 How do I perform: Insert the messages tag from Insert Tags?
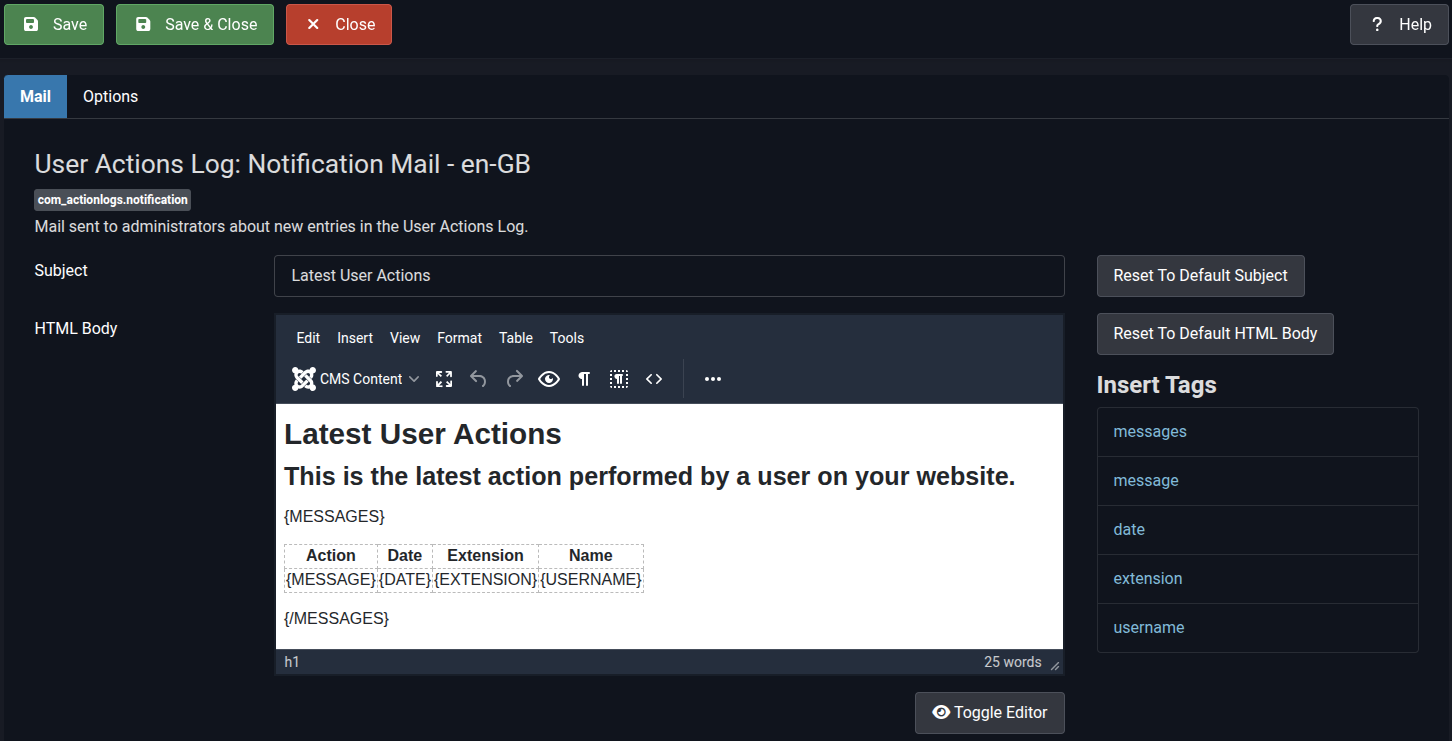click(1149, 431)
